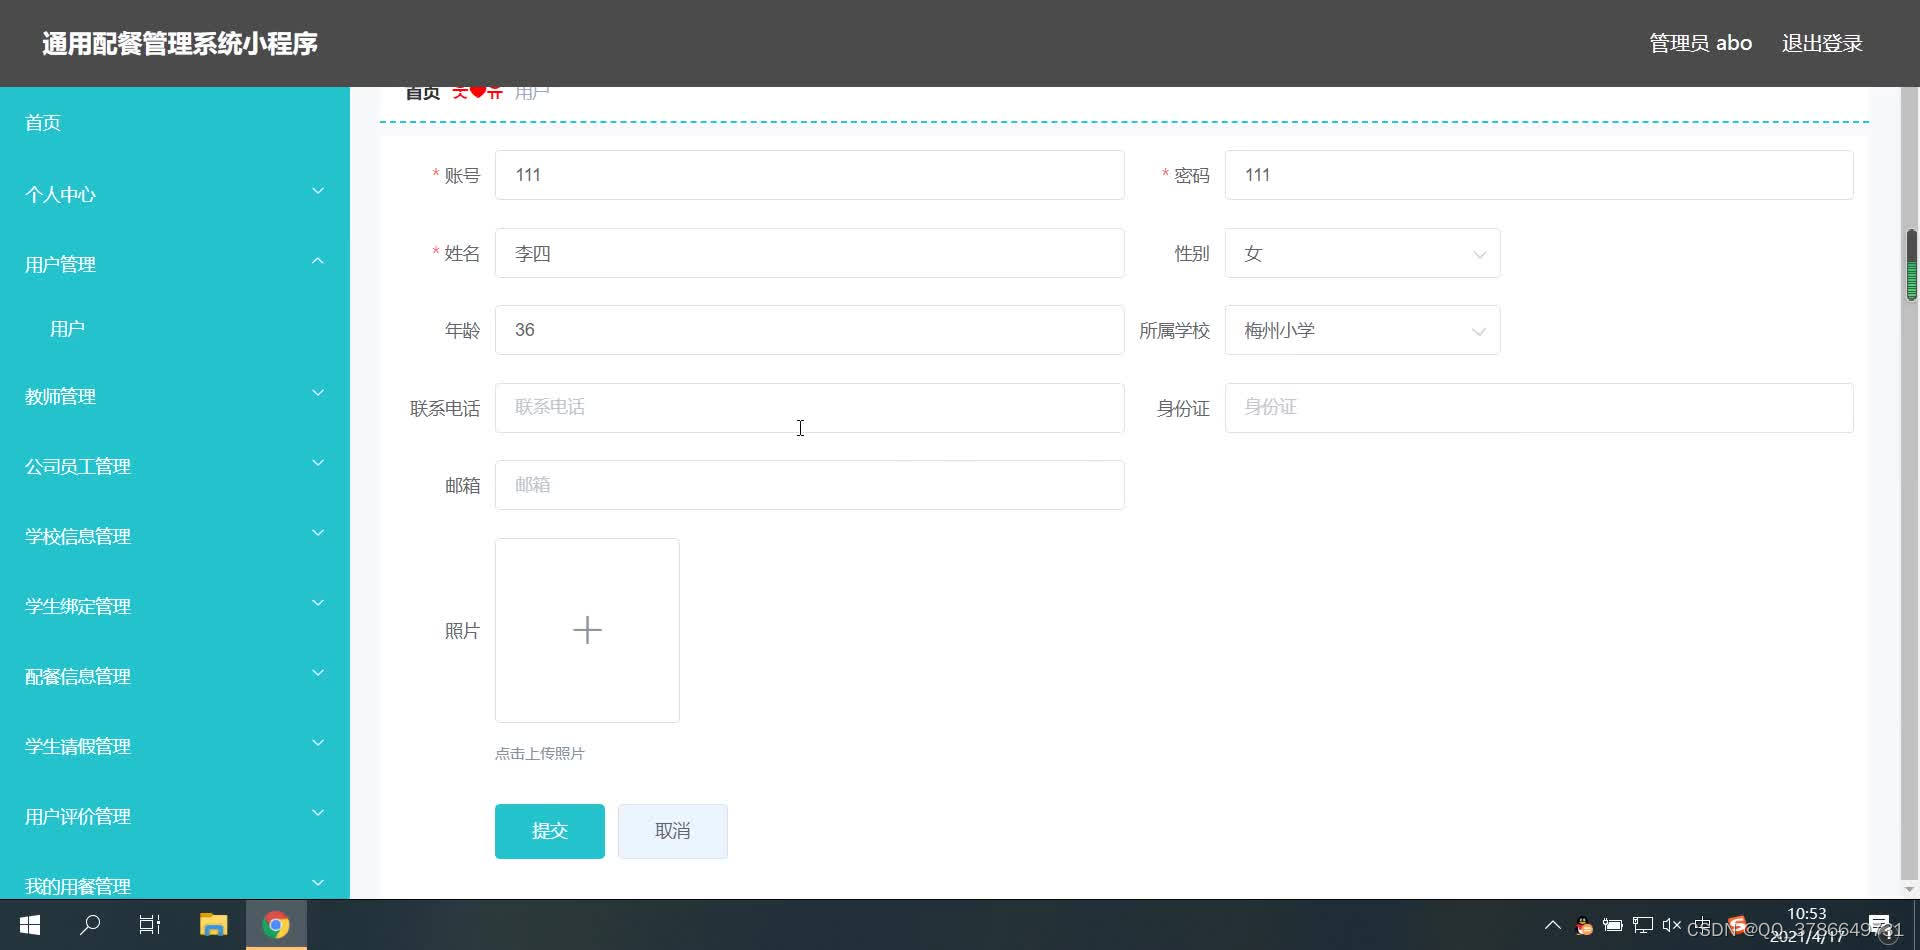Click the page vertical scrollbar thumb
The width and height of the screenshot is (1920, 950).
[1911, 265]
